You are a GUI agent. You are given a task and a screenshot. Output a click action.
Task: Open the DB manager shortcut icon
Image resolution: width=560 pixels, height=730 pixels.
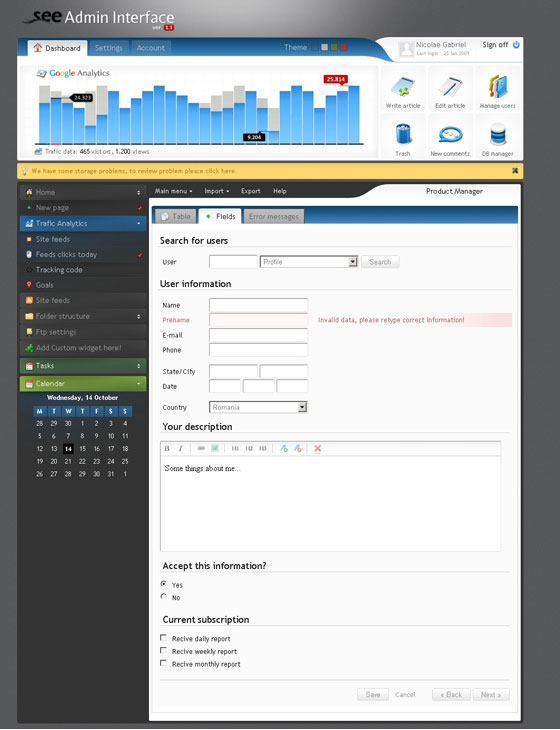498,135
